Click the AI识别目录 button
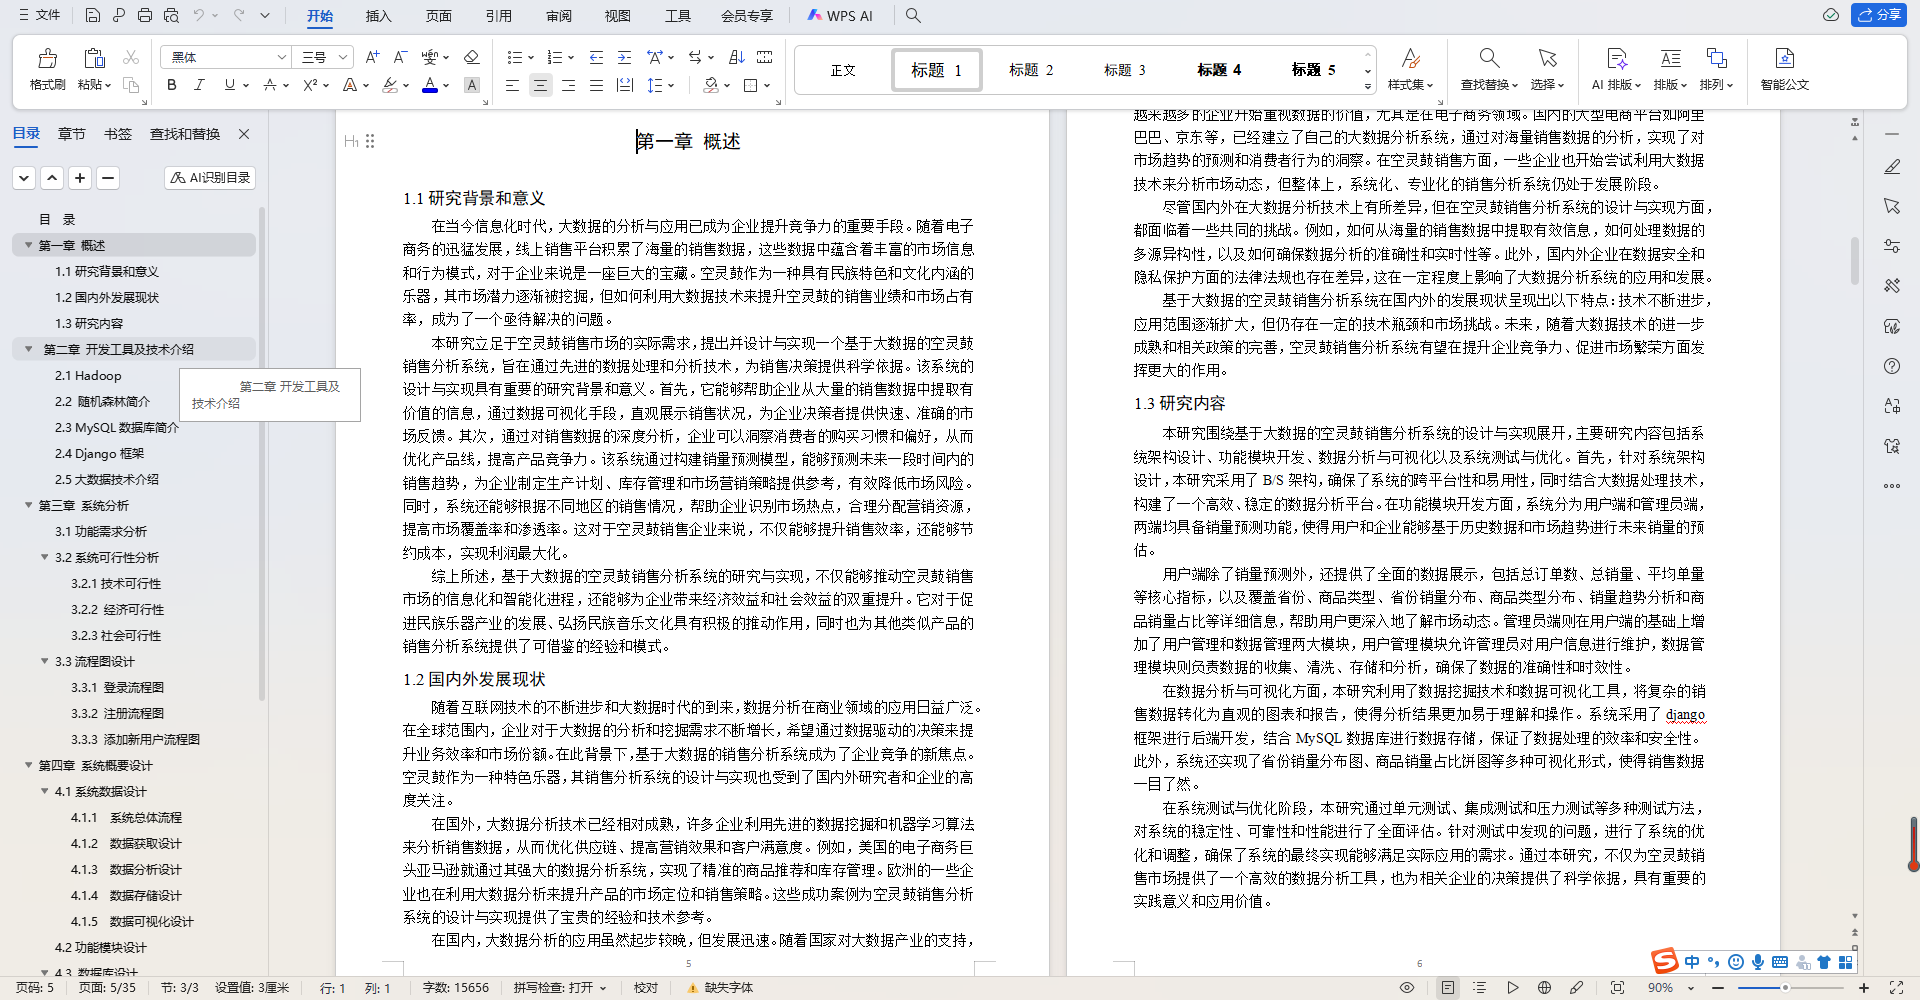The image size is (1920, 1000). 210,178
